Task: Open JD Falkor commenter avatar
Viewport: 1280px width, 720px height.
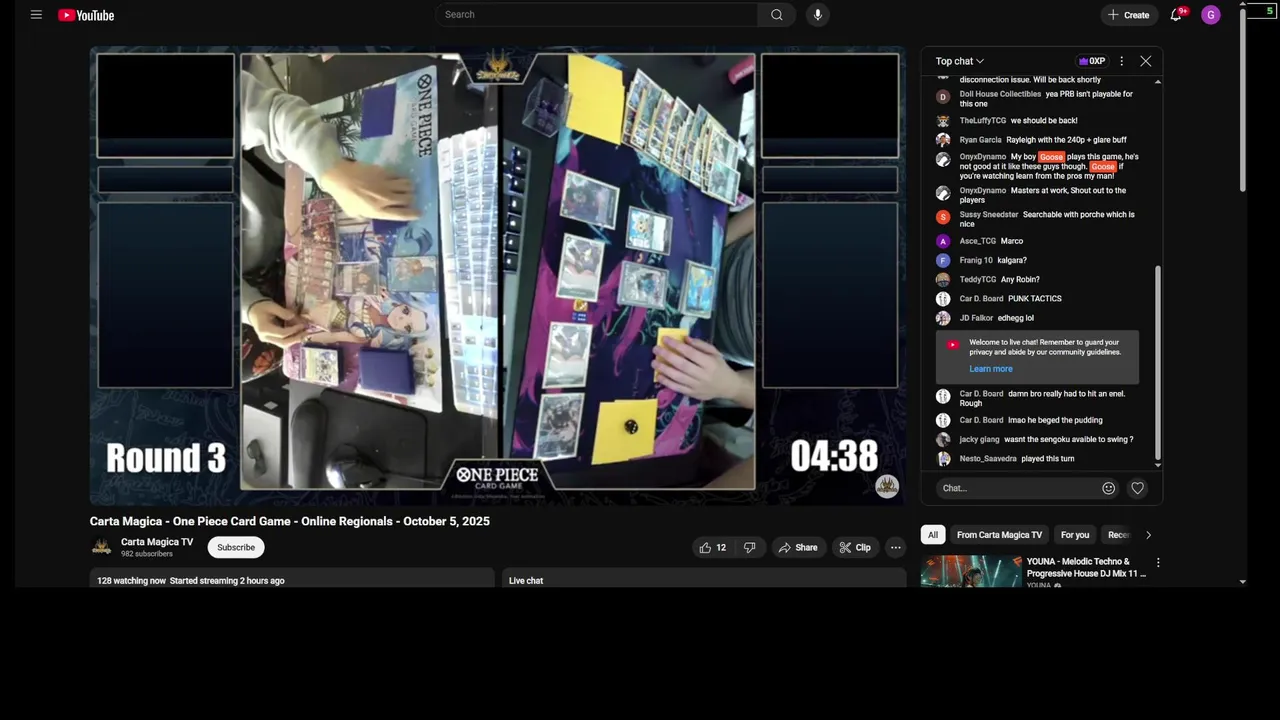Action: (x=943, y=318)
